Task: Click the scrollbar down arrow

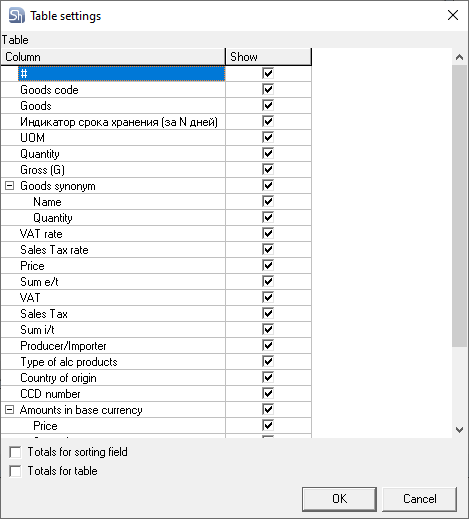Action: coord(459,430)
